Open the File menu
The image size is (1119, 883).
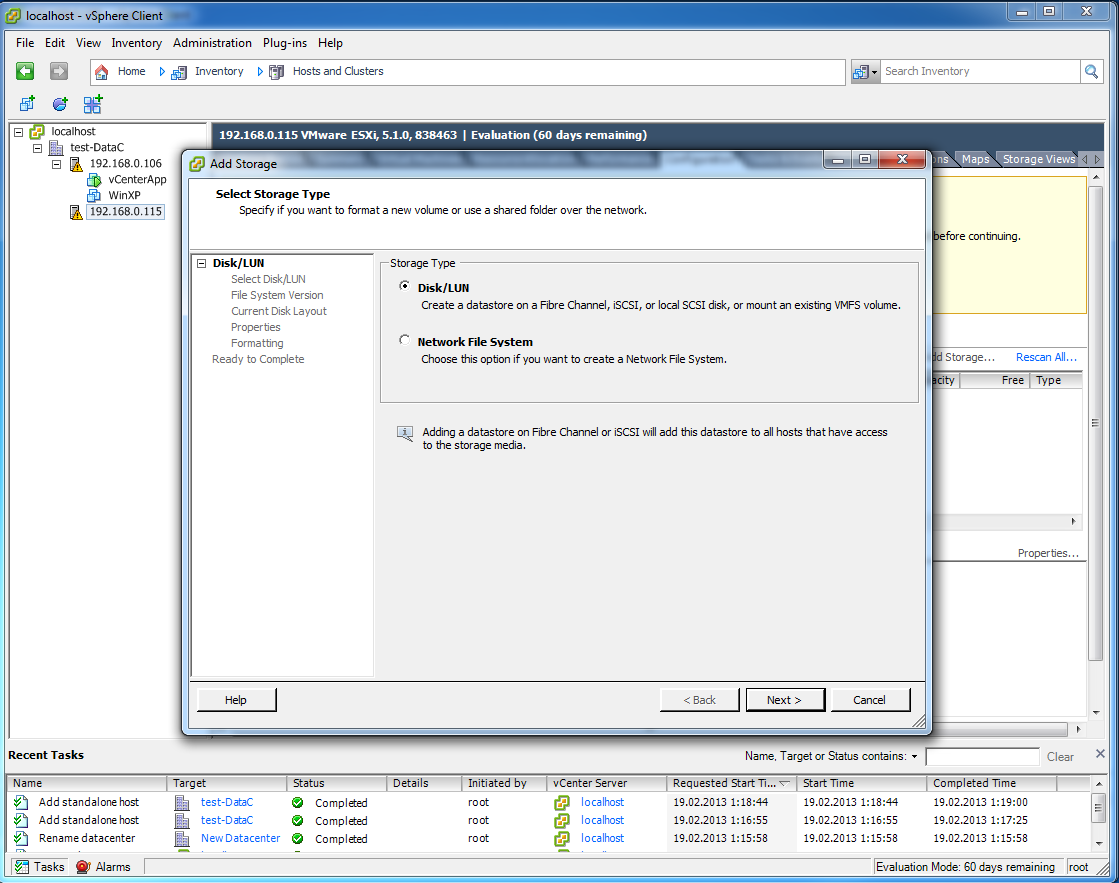(25, 43)
